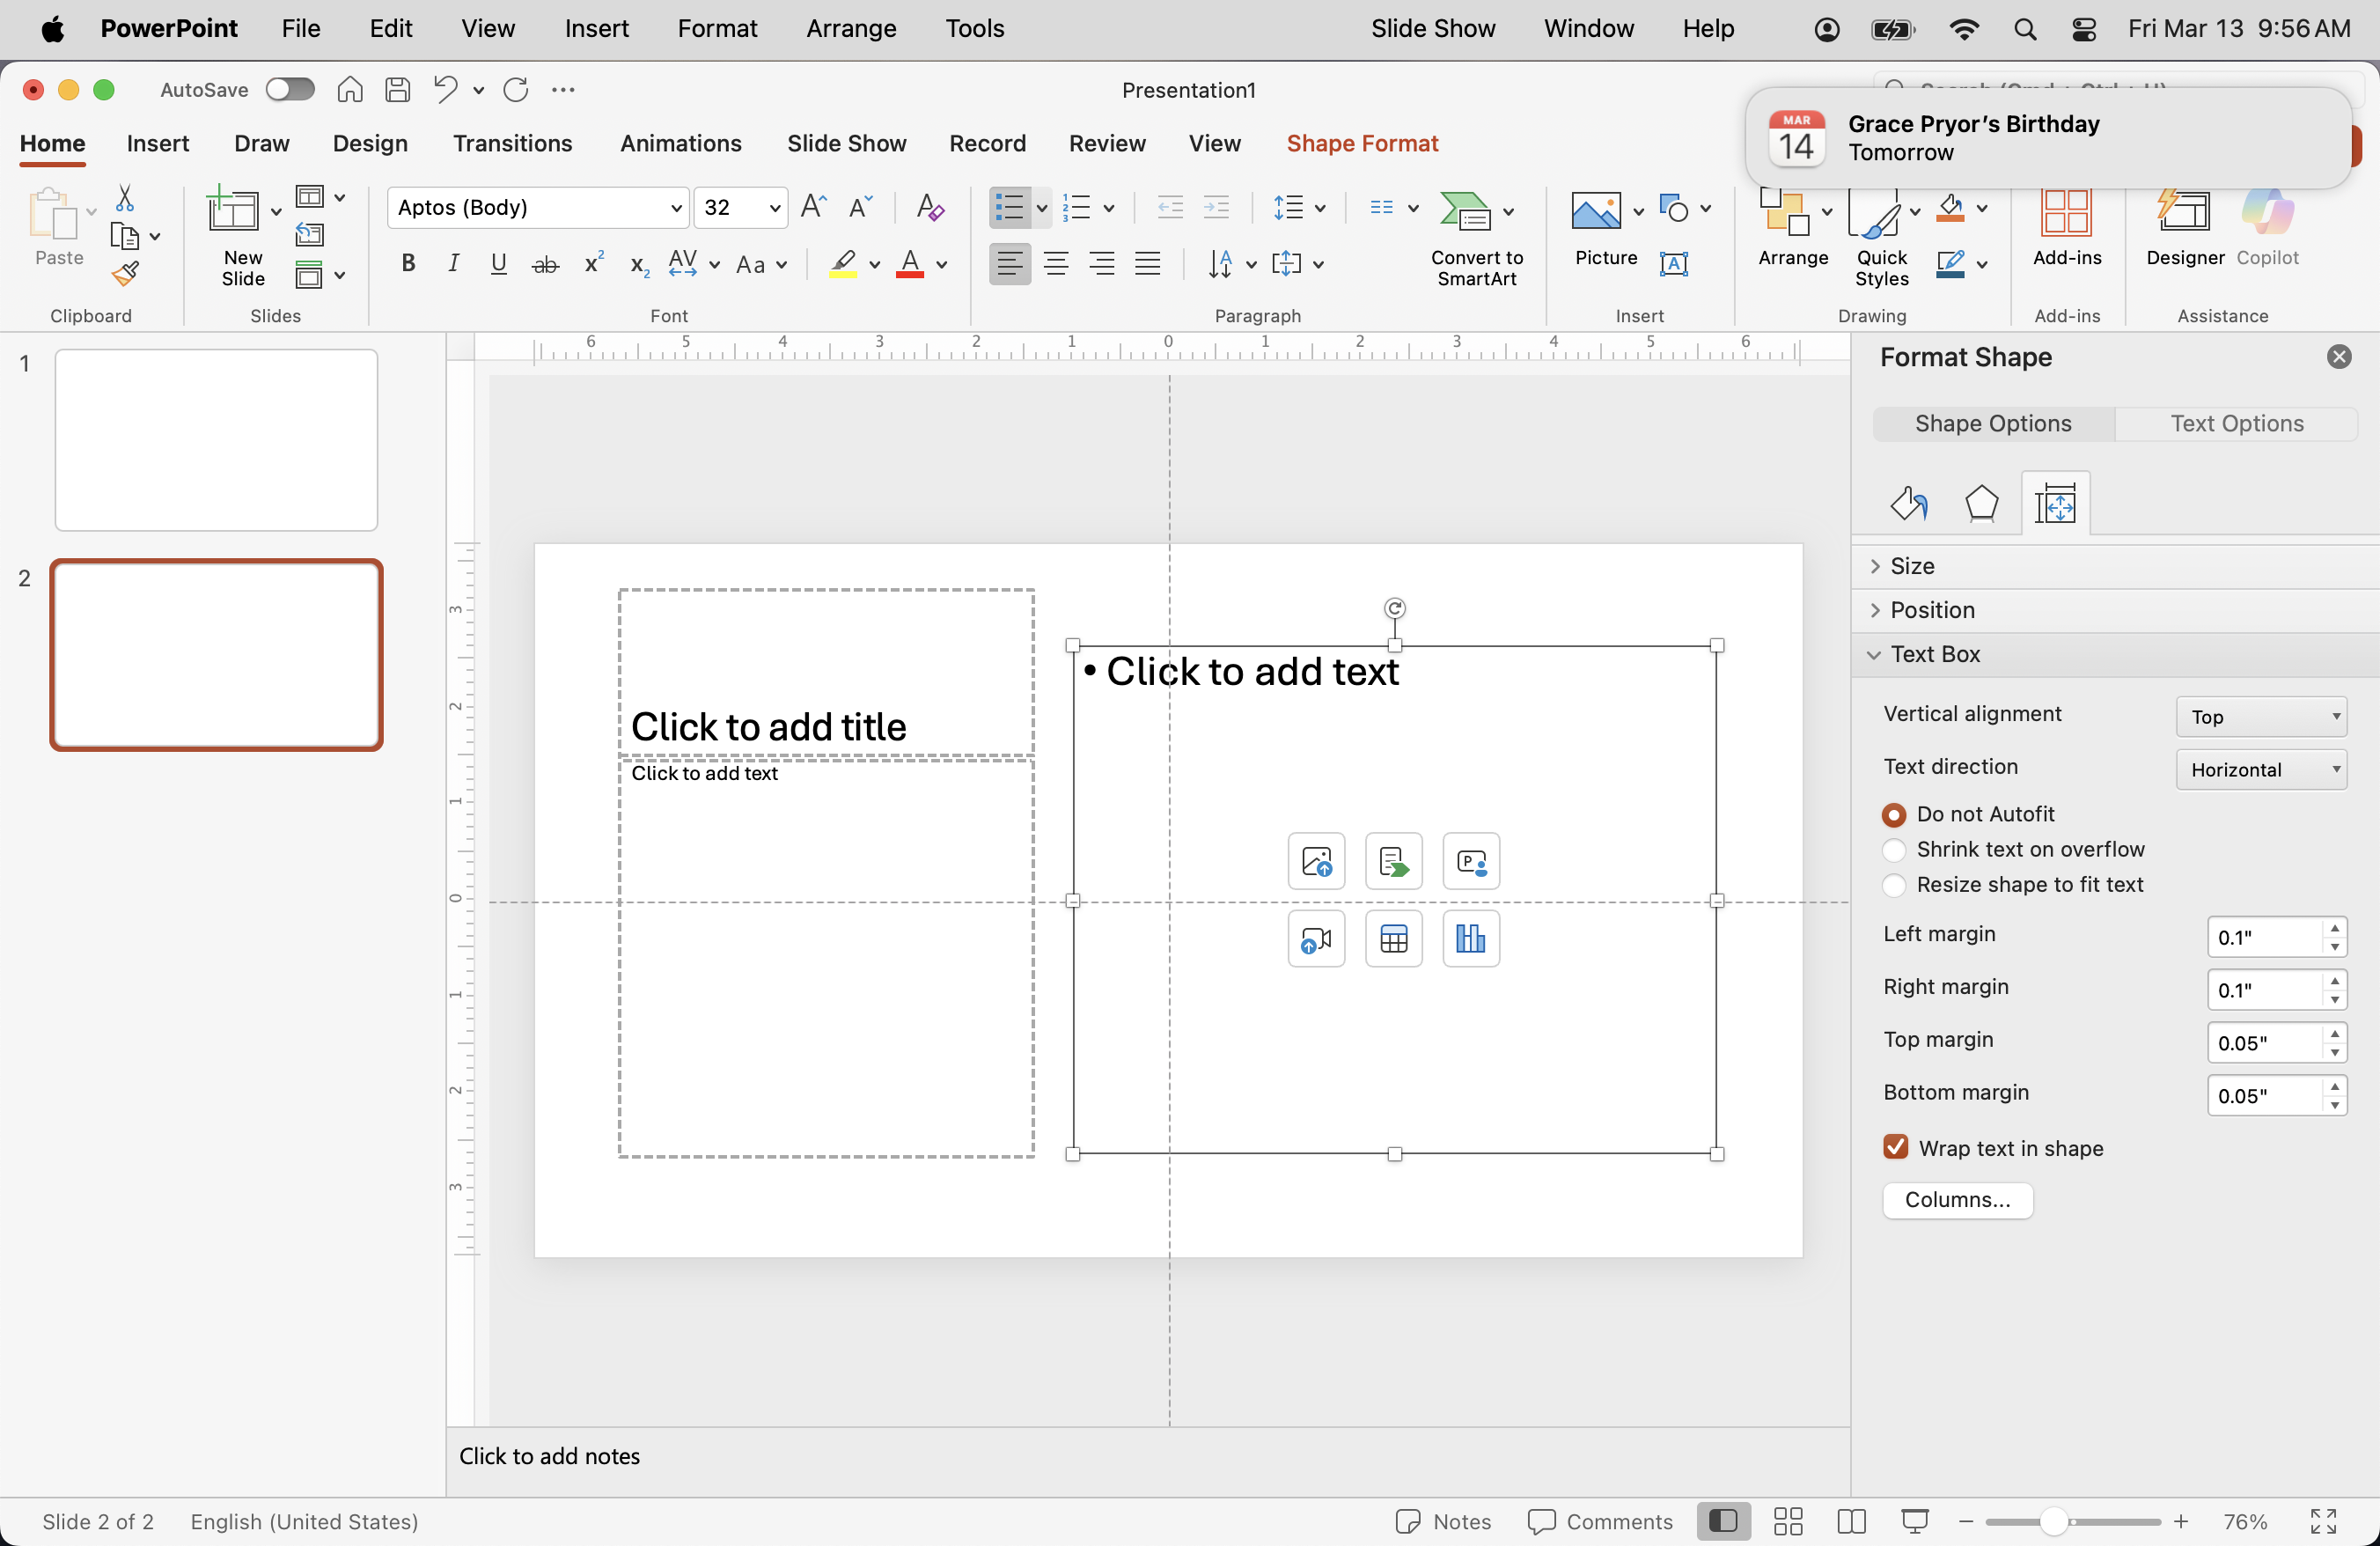Image resolution: width=2380 pixels, height=1546 pixels.
Task: Expand the Position section
Action: (x=2115, y=610)
